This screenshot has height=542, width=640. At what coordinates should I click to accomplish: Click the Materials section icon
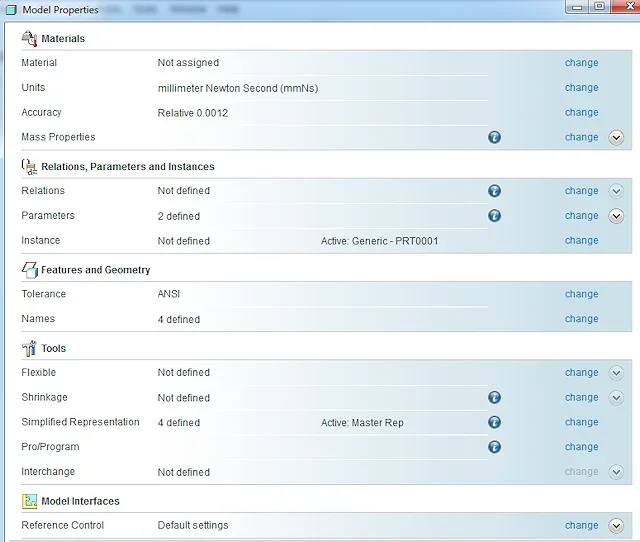29,38
